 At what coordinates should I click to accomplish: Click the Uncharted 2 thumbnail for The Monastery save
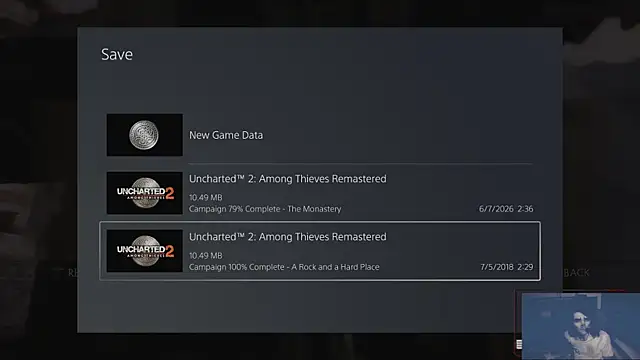tap(144, 193)
